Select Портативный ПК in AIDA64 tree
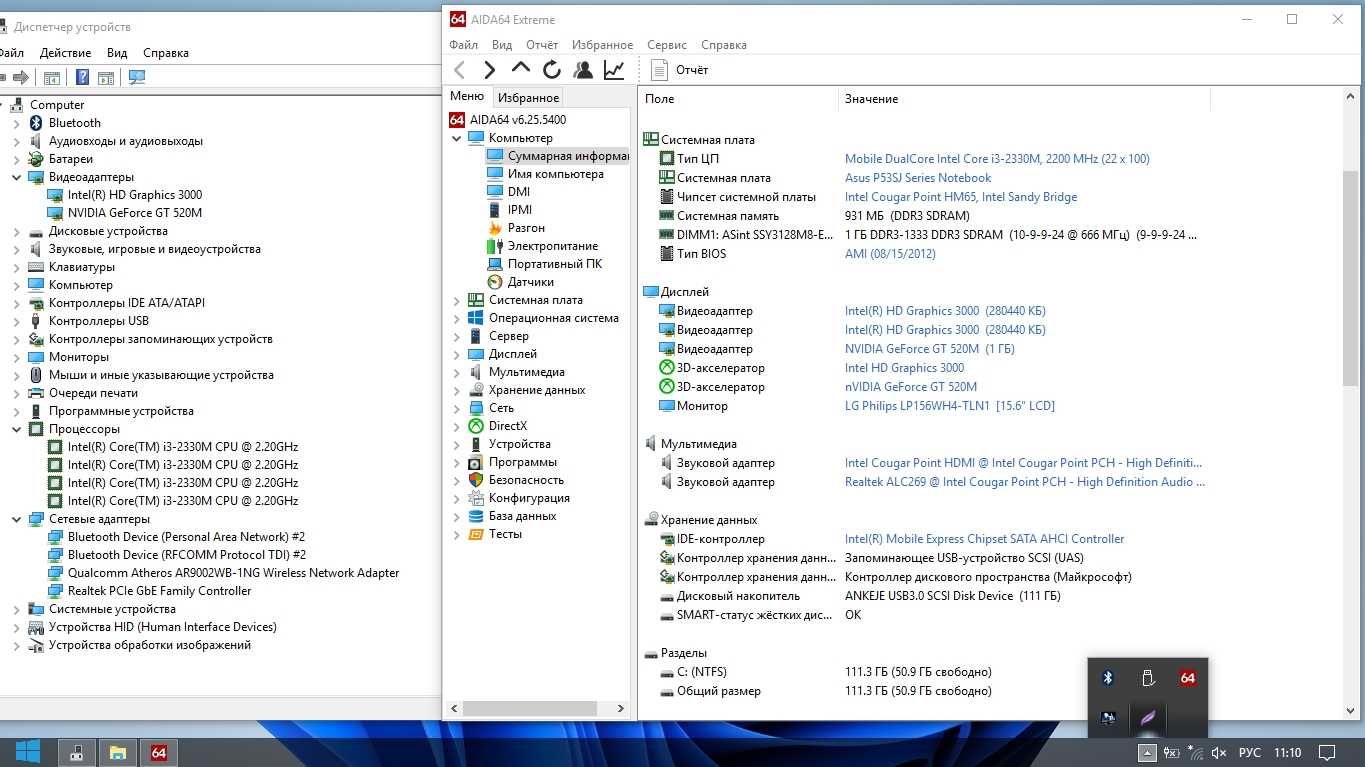 (545, 264)
